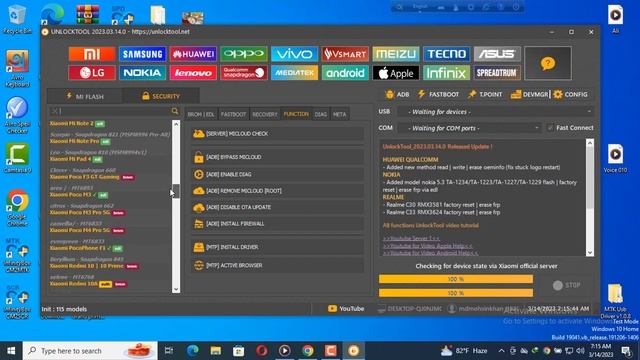
Task: Run [ADB] REMOVE MICLOUD [ROOT]
Action: pos(278,191)
